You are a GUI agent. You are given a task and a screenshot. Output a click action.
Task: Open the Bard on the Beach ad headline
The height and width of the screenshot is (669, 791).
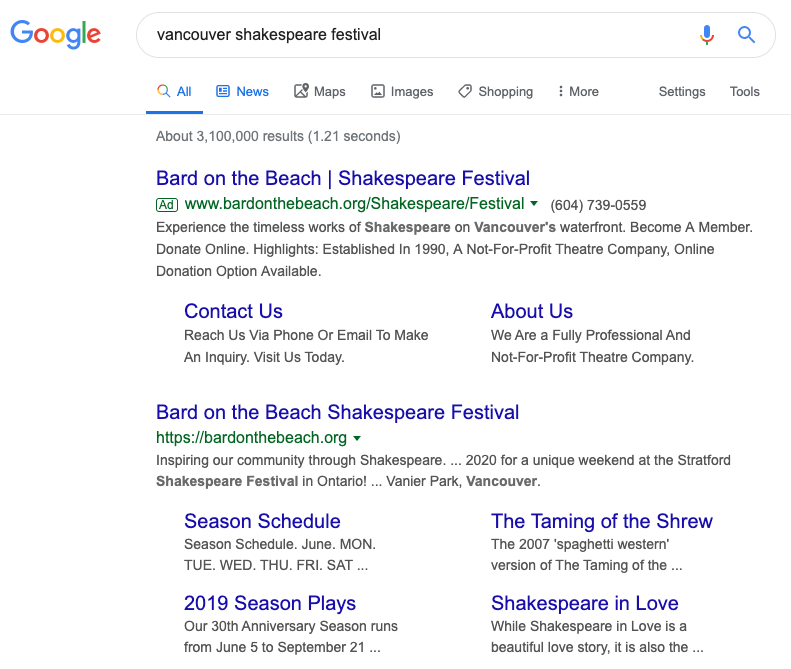[x=343, y=178]
